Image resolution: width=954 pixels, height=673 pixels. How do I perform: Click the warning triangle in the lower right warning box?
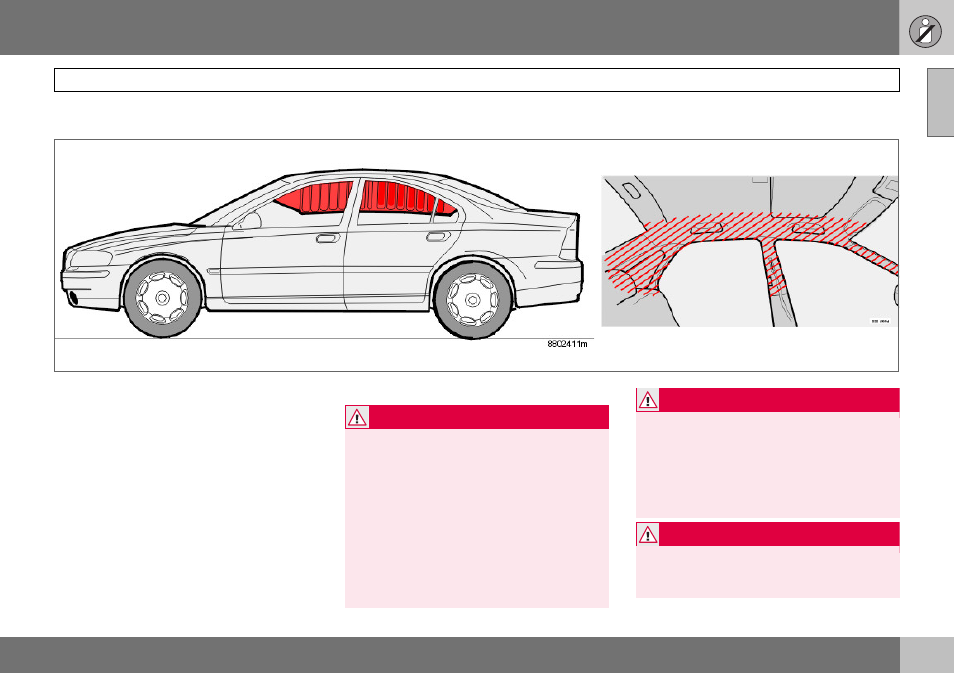pyautogui.click(x=648, y=534)
